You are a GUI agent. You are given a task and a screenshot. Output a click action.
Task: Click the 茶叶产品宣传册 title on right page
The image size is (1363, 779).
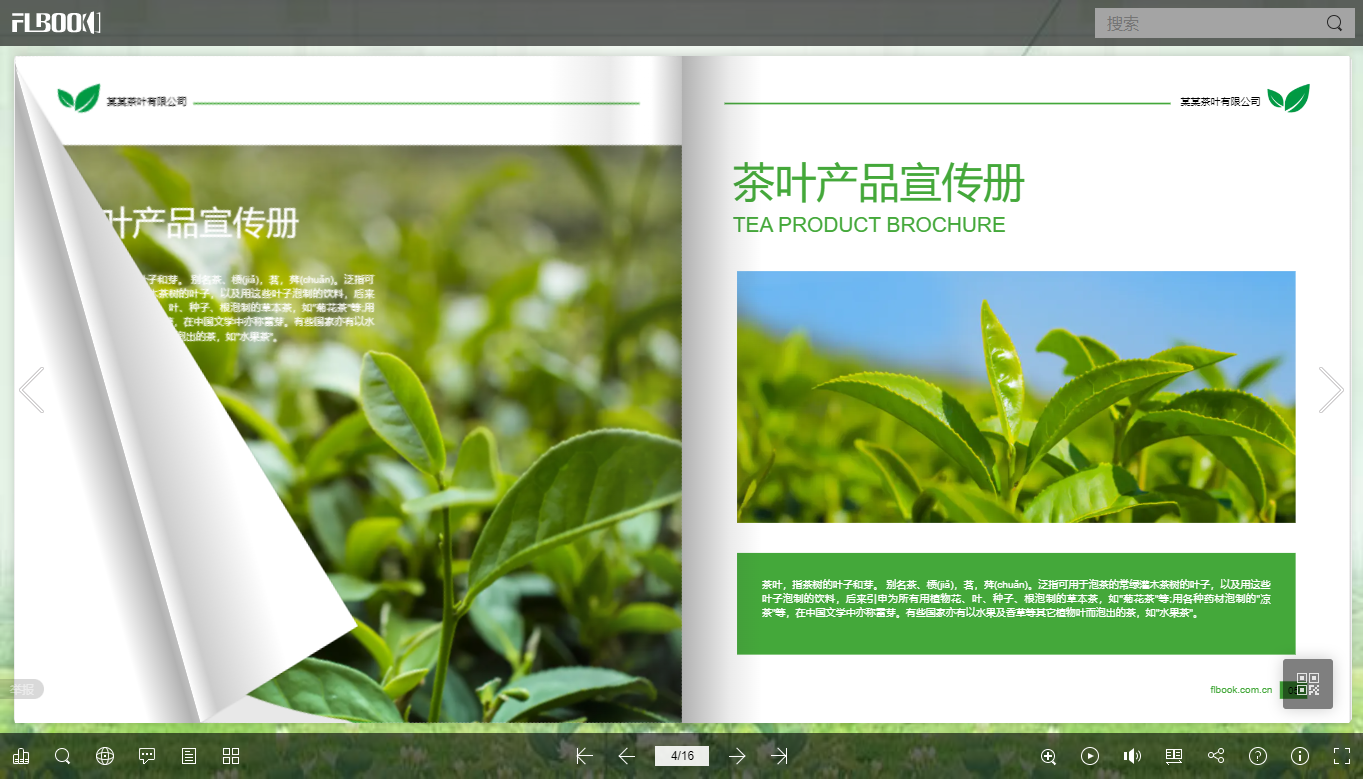(879, 184)
